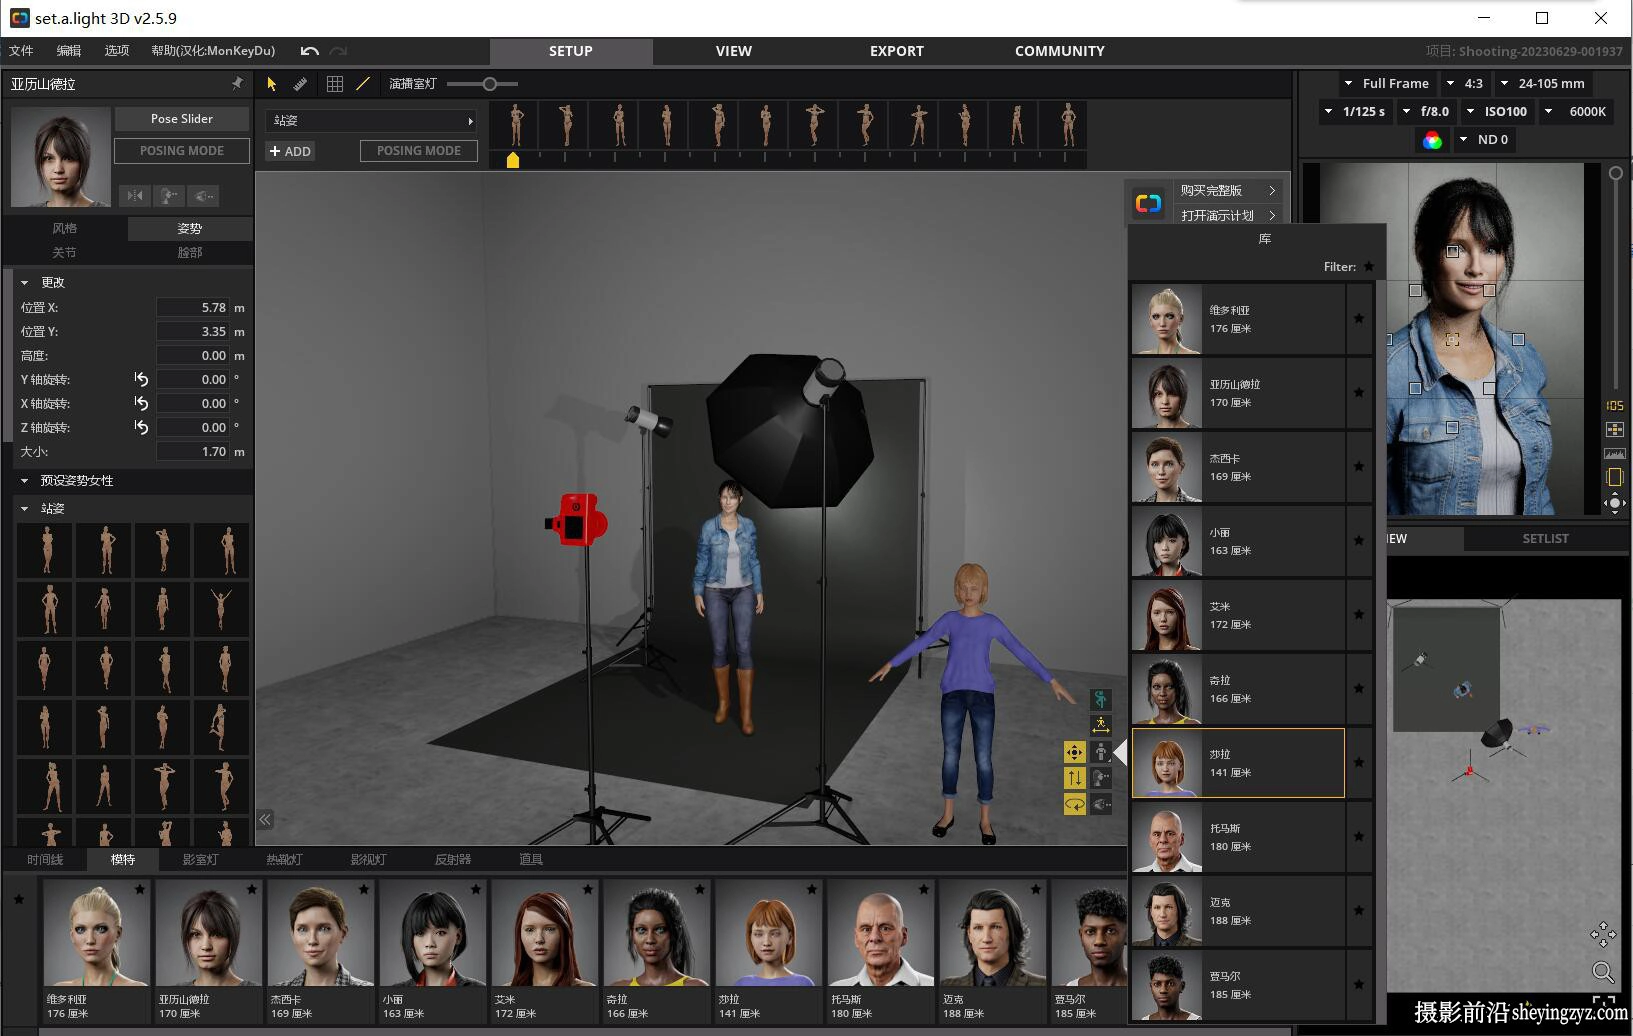The width and height of the screenshot is (1633, 1036).
Task: Select the yellow line tool
Action: [363, 84]
